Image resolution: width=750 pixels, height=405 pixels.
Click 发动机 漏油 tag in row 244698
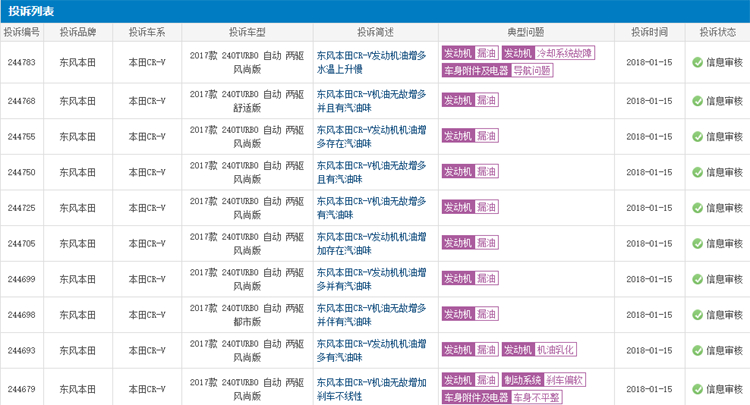tap(470, 314)
